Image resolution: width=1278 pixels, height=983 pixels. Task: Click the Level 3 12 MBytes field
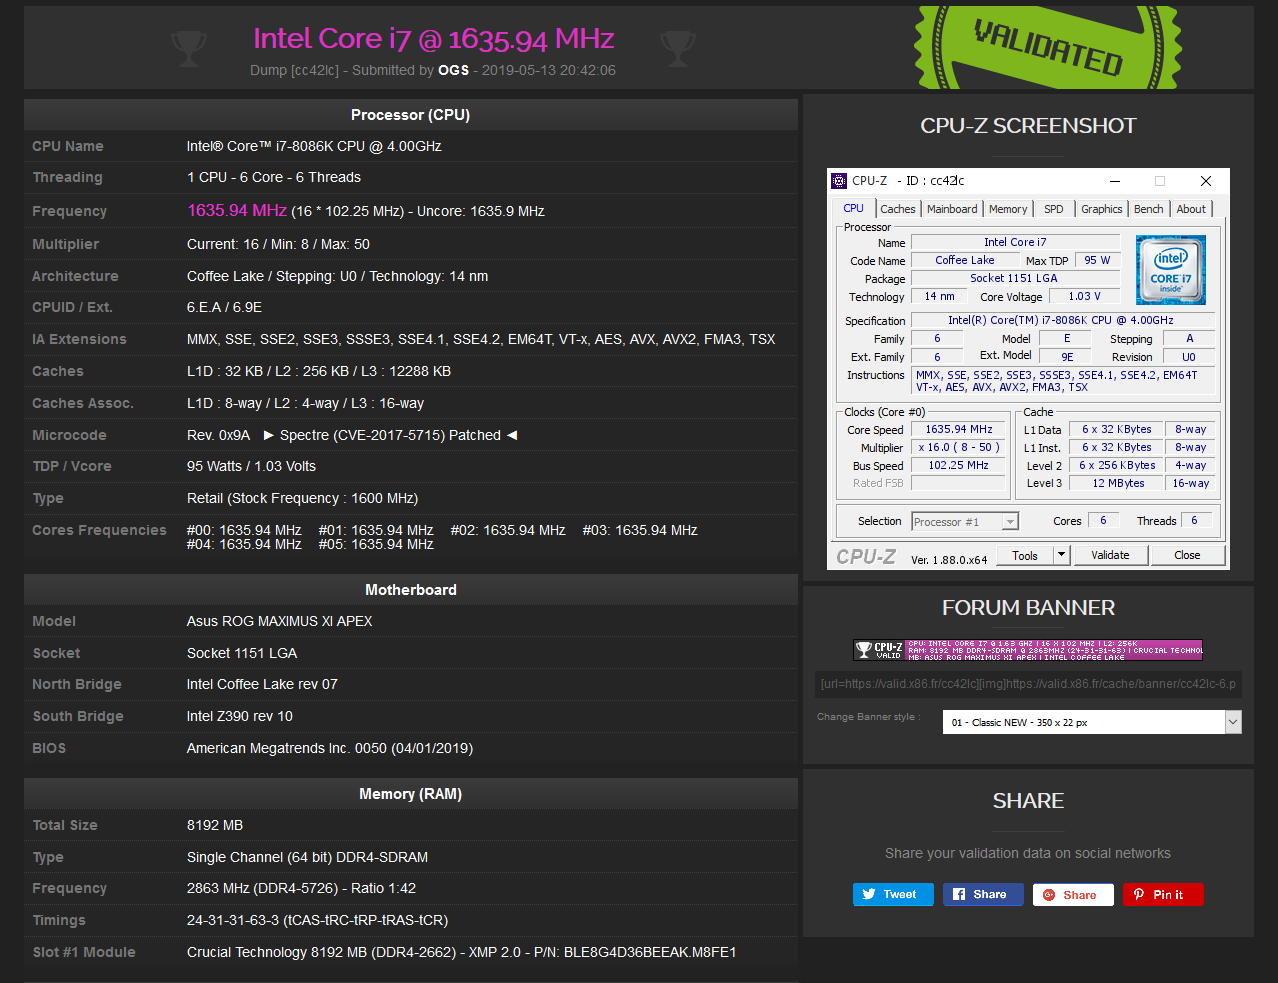[x=1118, y=483]
